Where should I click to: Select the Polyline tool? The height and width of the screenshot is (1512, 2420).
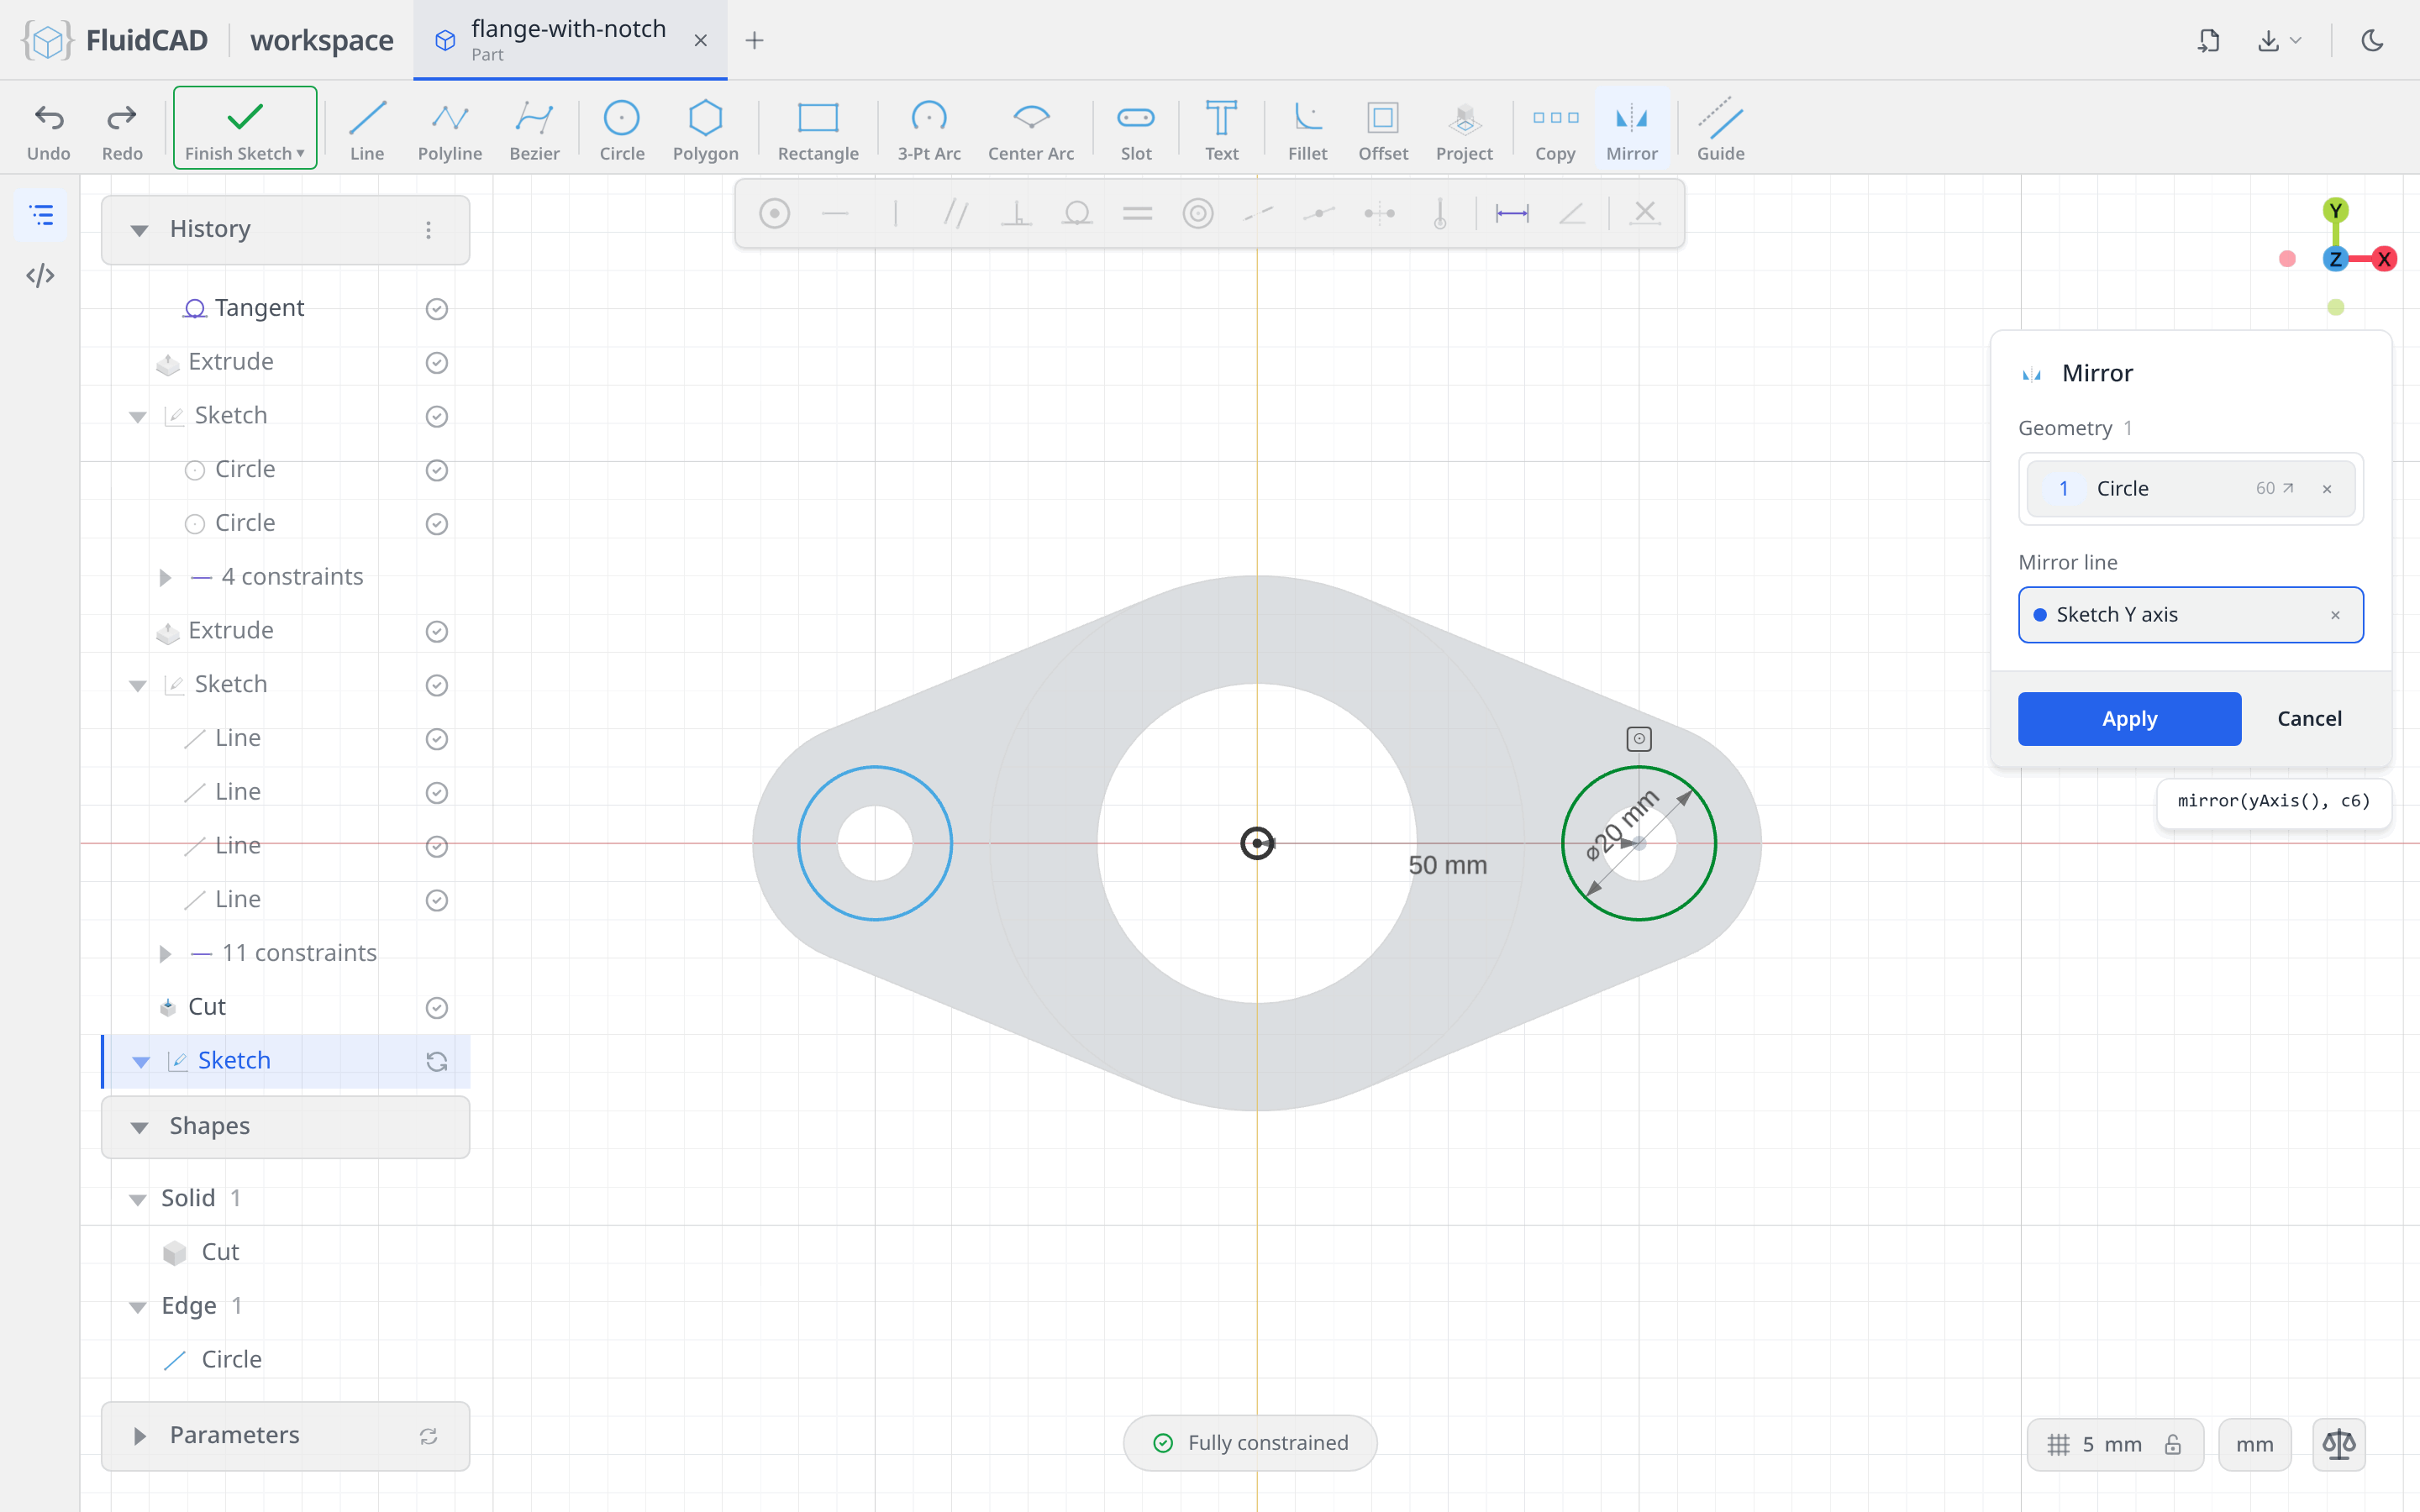pyautogui.click(x=450, y=130)
